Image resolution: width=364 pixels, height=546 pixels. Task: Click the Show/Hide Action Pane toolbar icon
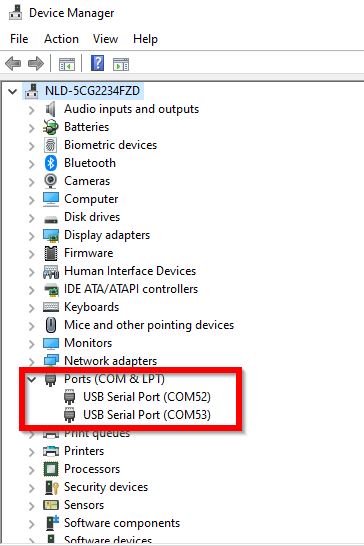click(121, 64)
